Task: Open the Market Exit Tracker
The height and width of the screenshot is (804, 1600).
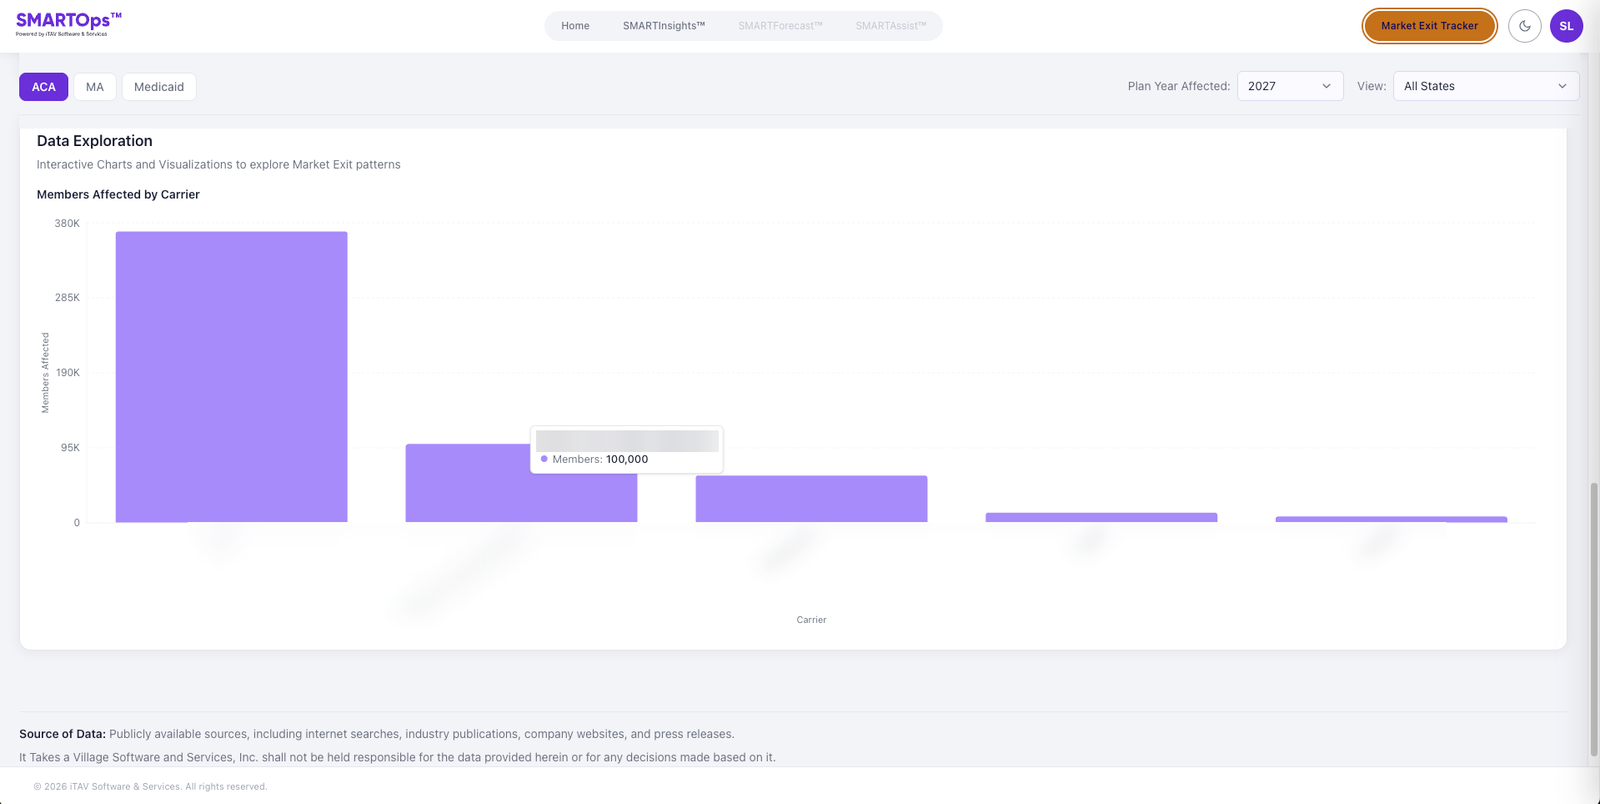Action: point(1429,26)
